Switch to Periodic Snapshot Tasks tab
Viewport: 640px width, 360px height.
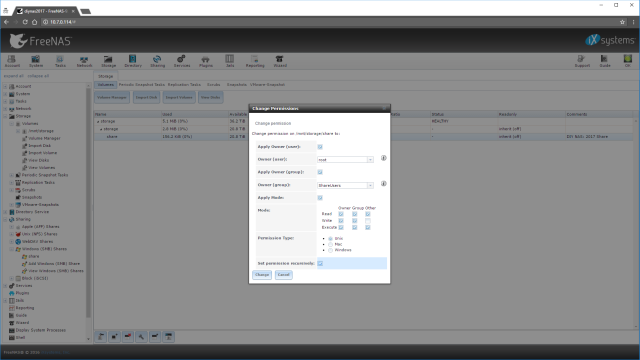pos(142,84)
